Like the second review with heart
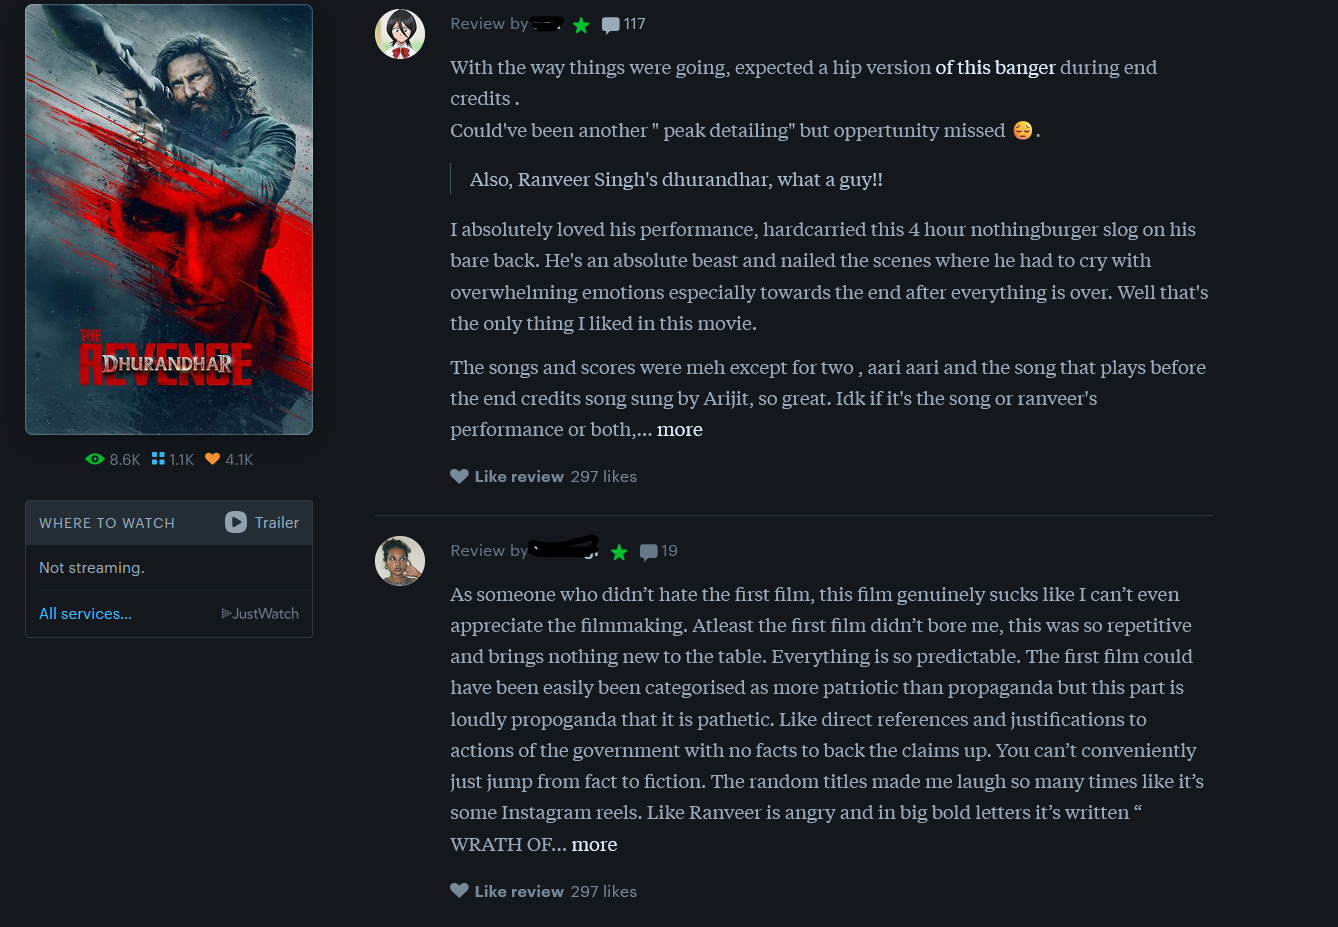The width and height of the screenshot is (1338, 927). coord(460,891)
